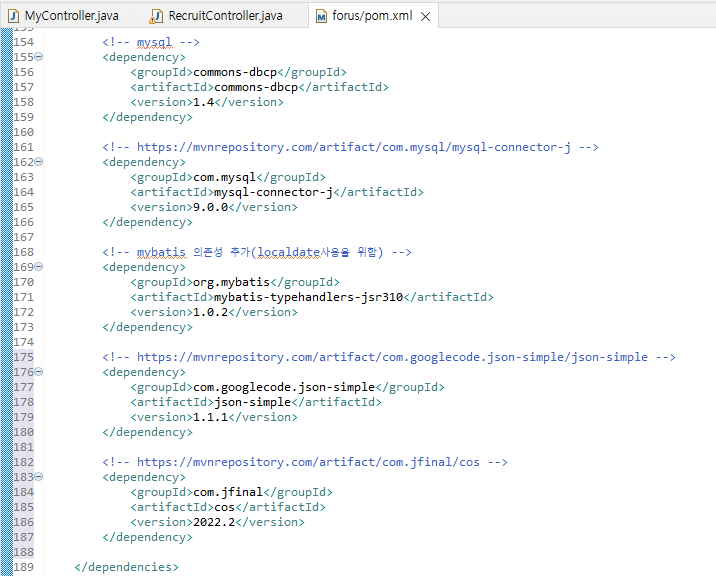Collapse the dependency block at line 169
Screen dimensions: 716x576
(x=39, y=267)
